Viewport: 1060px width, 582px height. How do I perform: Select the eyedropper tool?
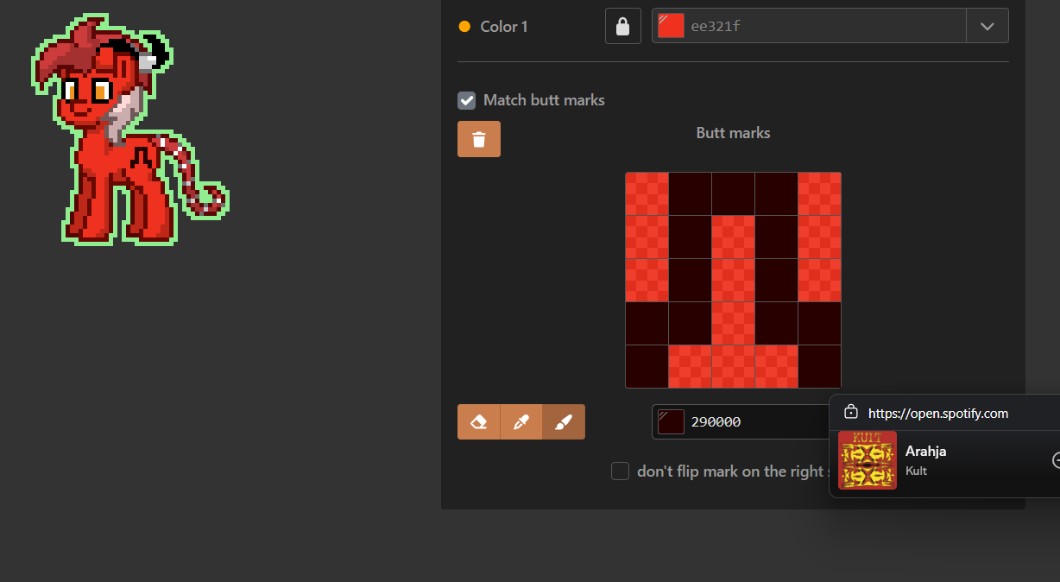pos(521,422)
